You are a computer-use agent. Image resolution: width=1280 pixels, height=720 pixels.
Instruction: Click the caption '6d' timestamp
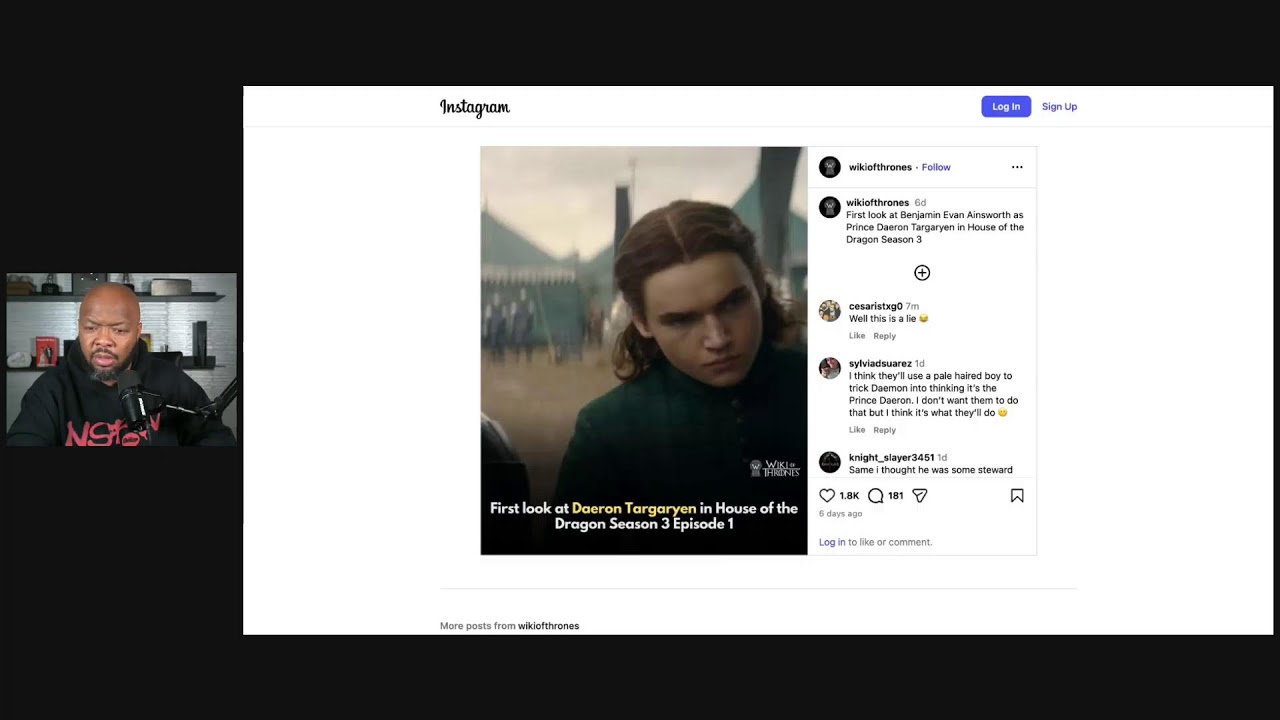point(920,203)
